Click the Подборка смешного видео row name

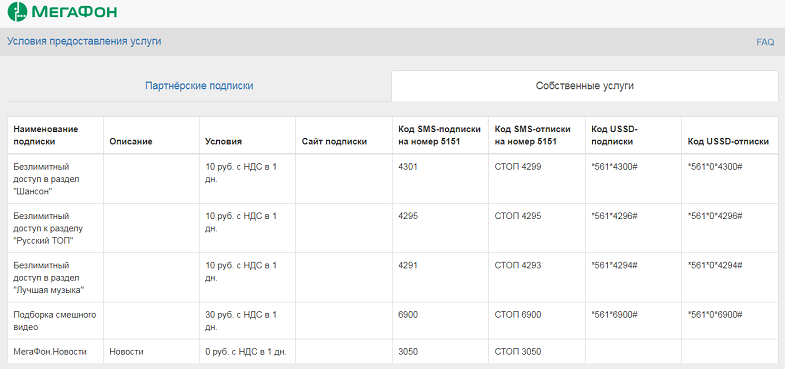click(x=56, y=321)
